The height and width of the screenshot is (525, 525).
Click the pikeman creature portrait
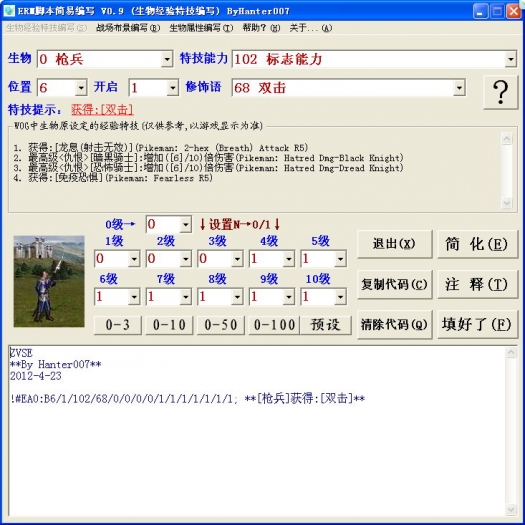(x=49, y=281)
